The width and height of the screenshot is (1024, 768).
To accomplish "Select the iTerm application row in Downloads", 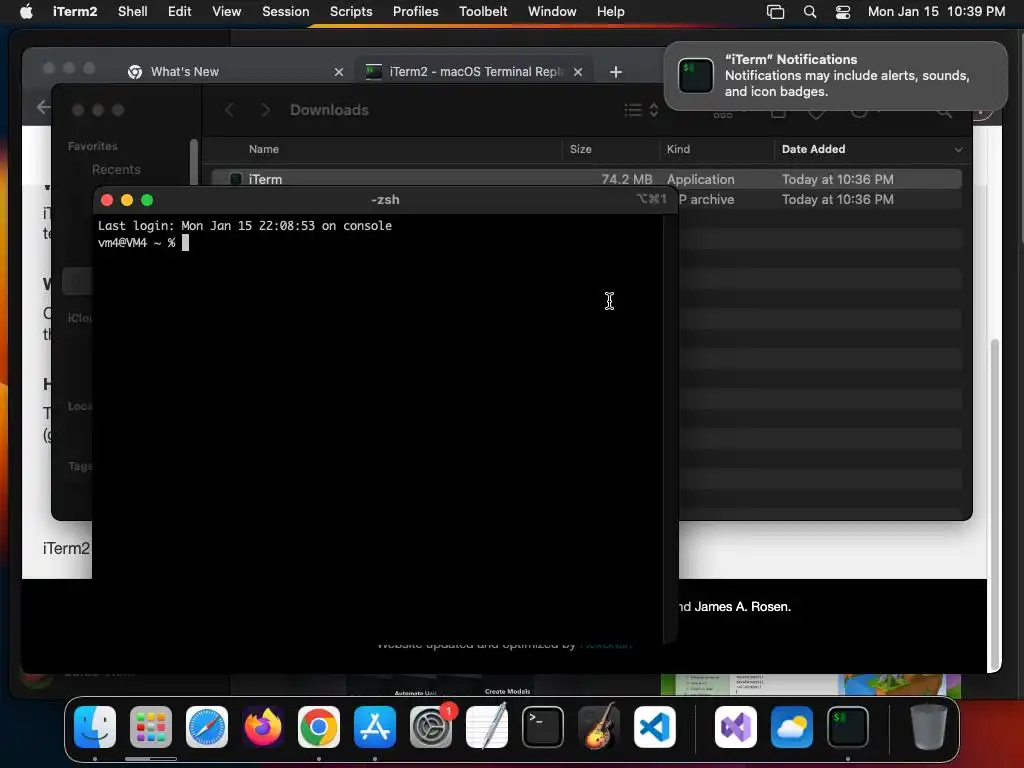I will pos(586,179).
